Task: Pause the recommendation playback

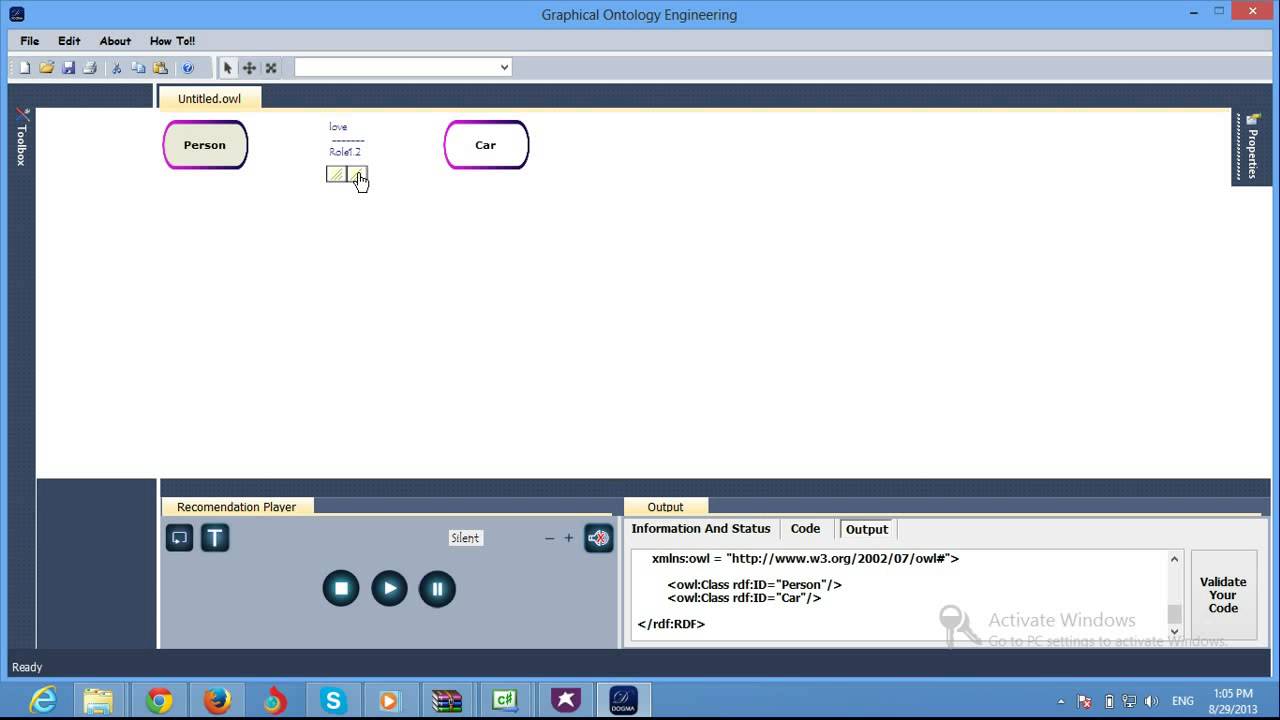Action: pyautogui.click(x=437, y=588)
